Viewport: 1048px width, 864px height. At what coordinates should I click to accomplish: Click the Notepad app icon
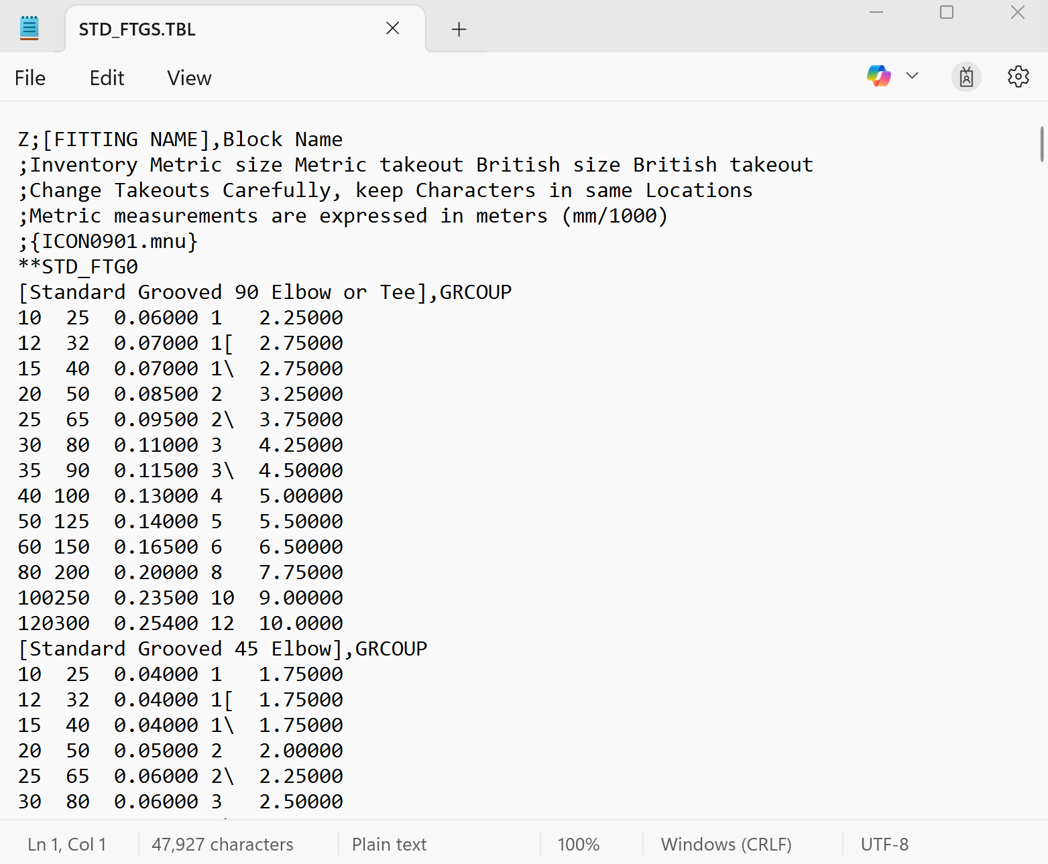click(29, 29)
